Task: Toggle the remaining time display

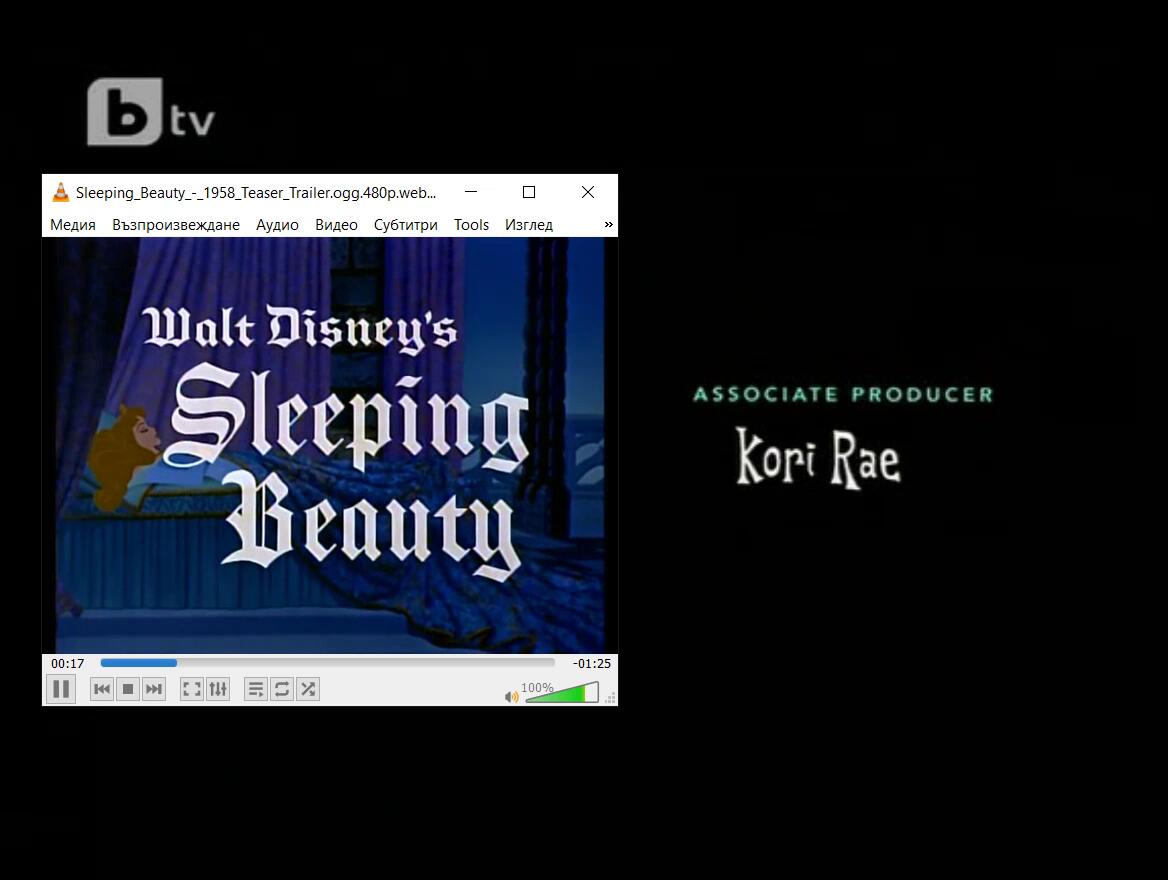Action: pos(591,664)
